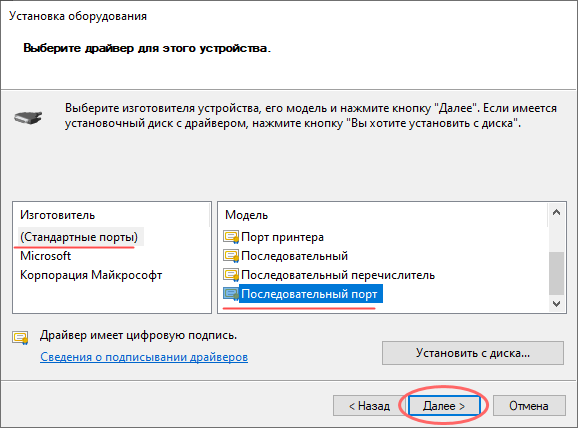Click the hardware device icon near the instructions
The height and width of the screenshot is (428, 578).
[x=28, y=118]
